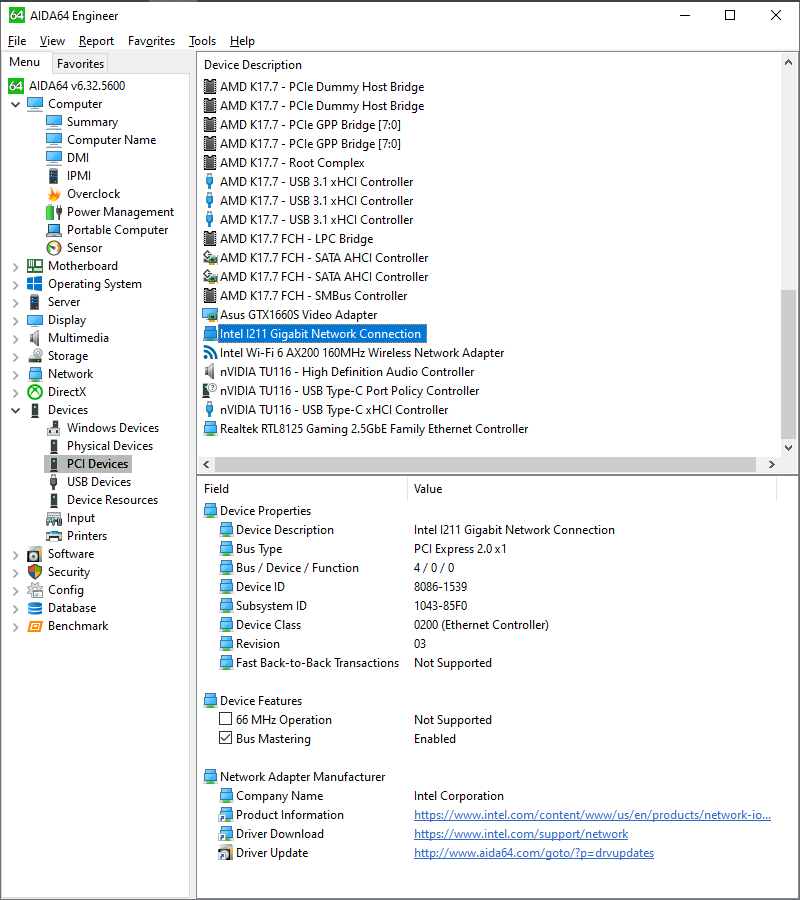
Task: Click the Security shield icon
Action: click(35, 572)
